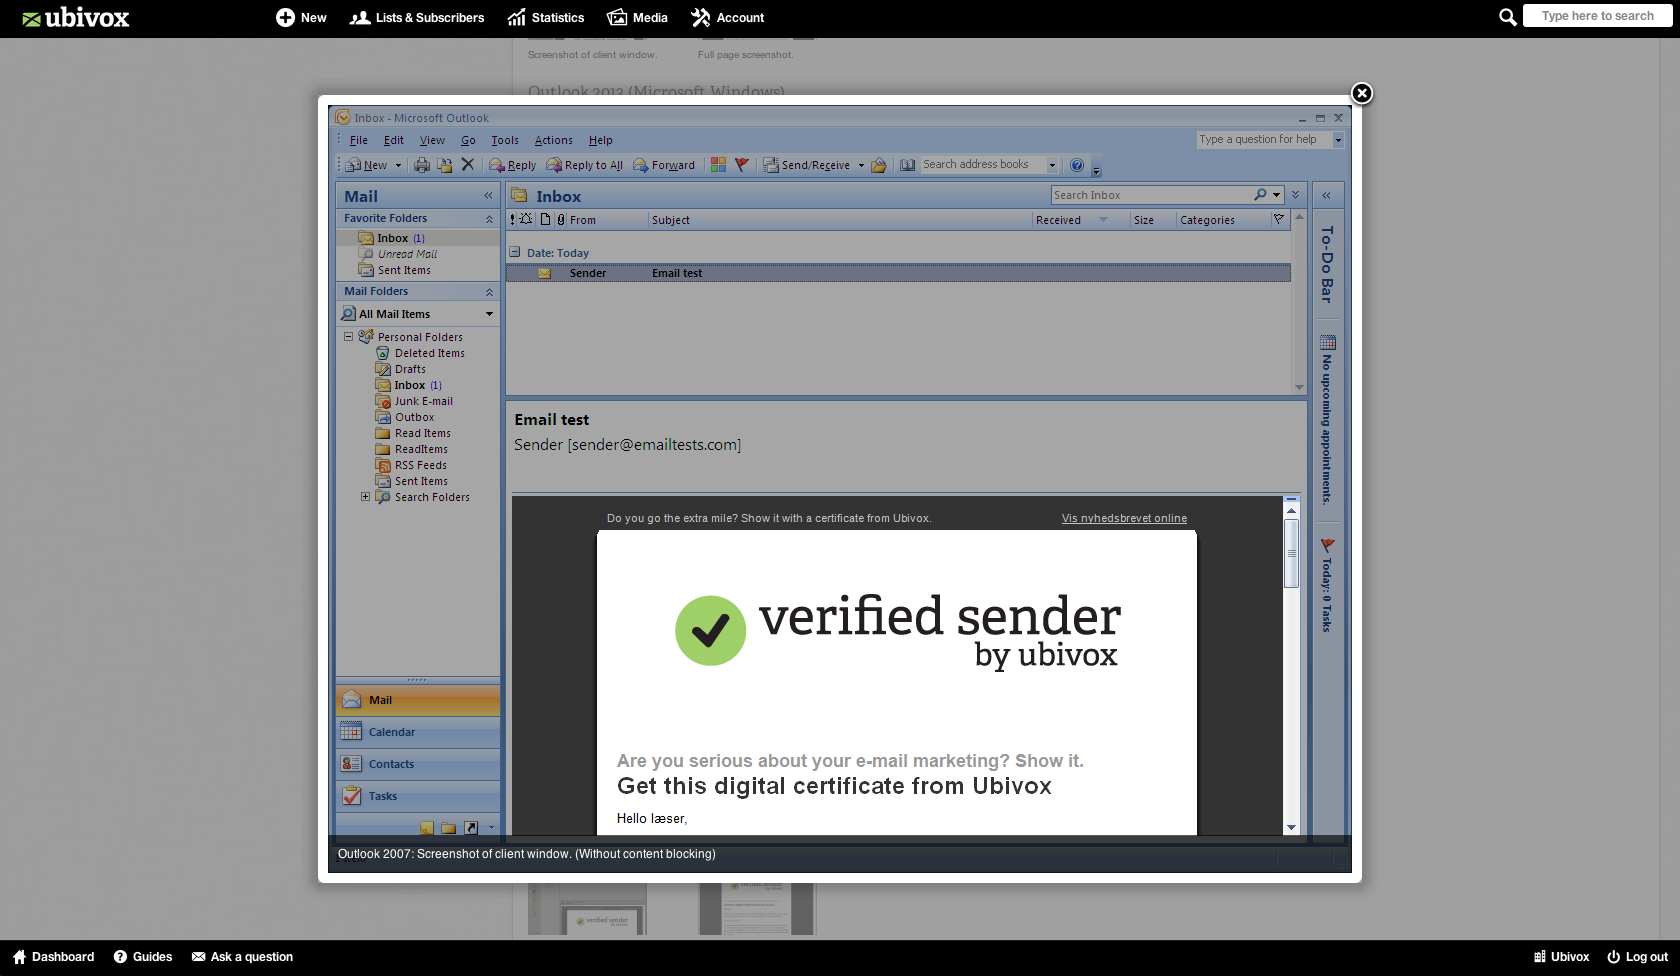The image size is (1680, 976).
Task: Click the Search Inbox field
Action: pyautogui.click(x=1152, y=195)
